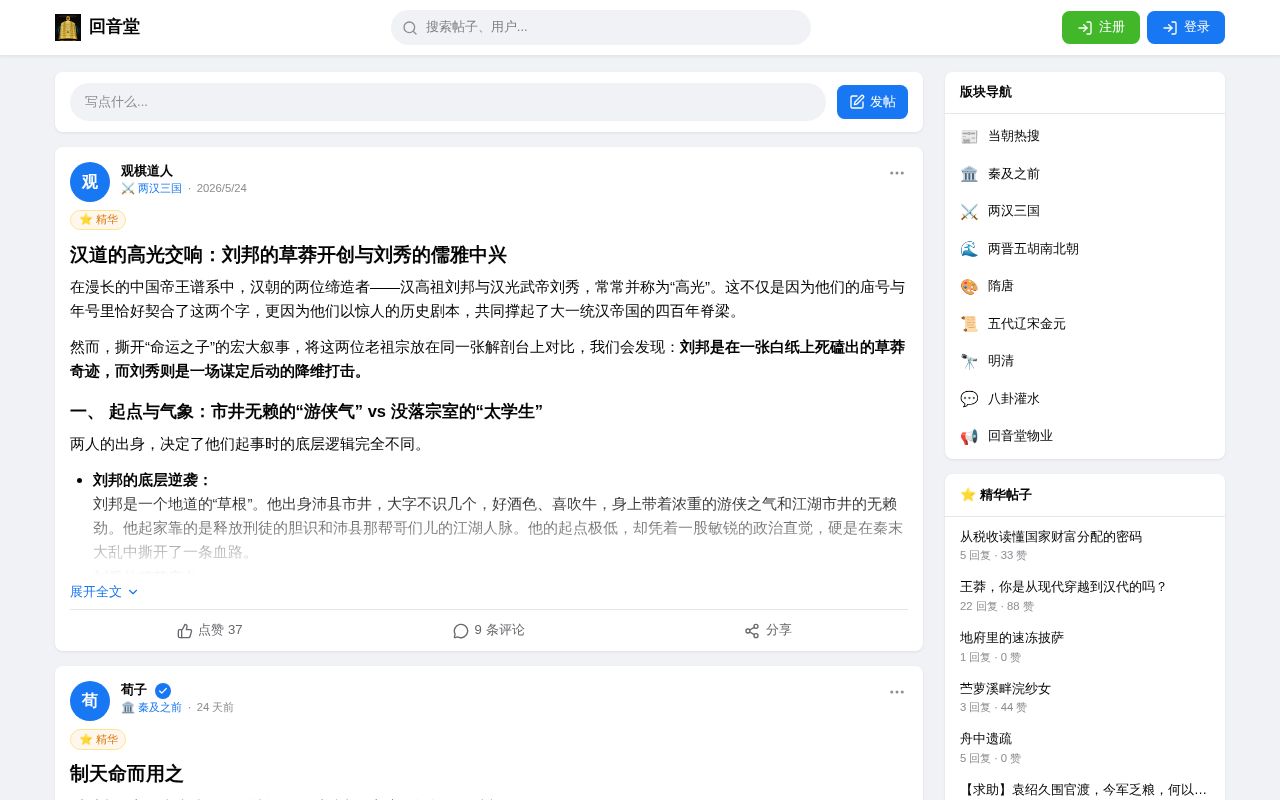This screenshot has height=800, width=1280.
Task: Go to 五代辽宋金元 board
Action: tap(1085, 324)
